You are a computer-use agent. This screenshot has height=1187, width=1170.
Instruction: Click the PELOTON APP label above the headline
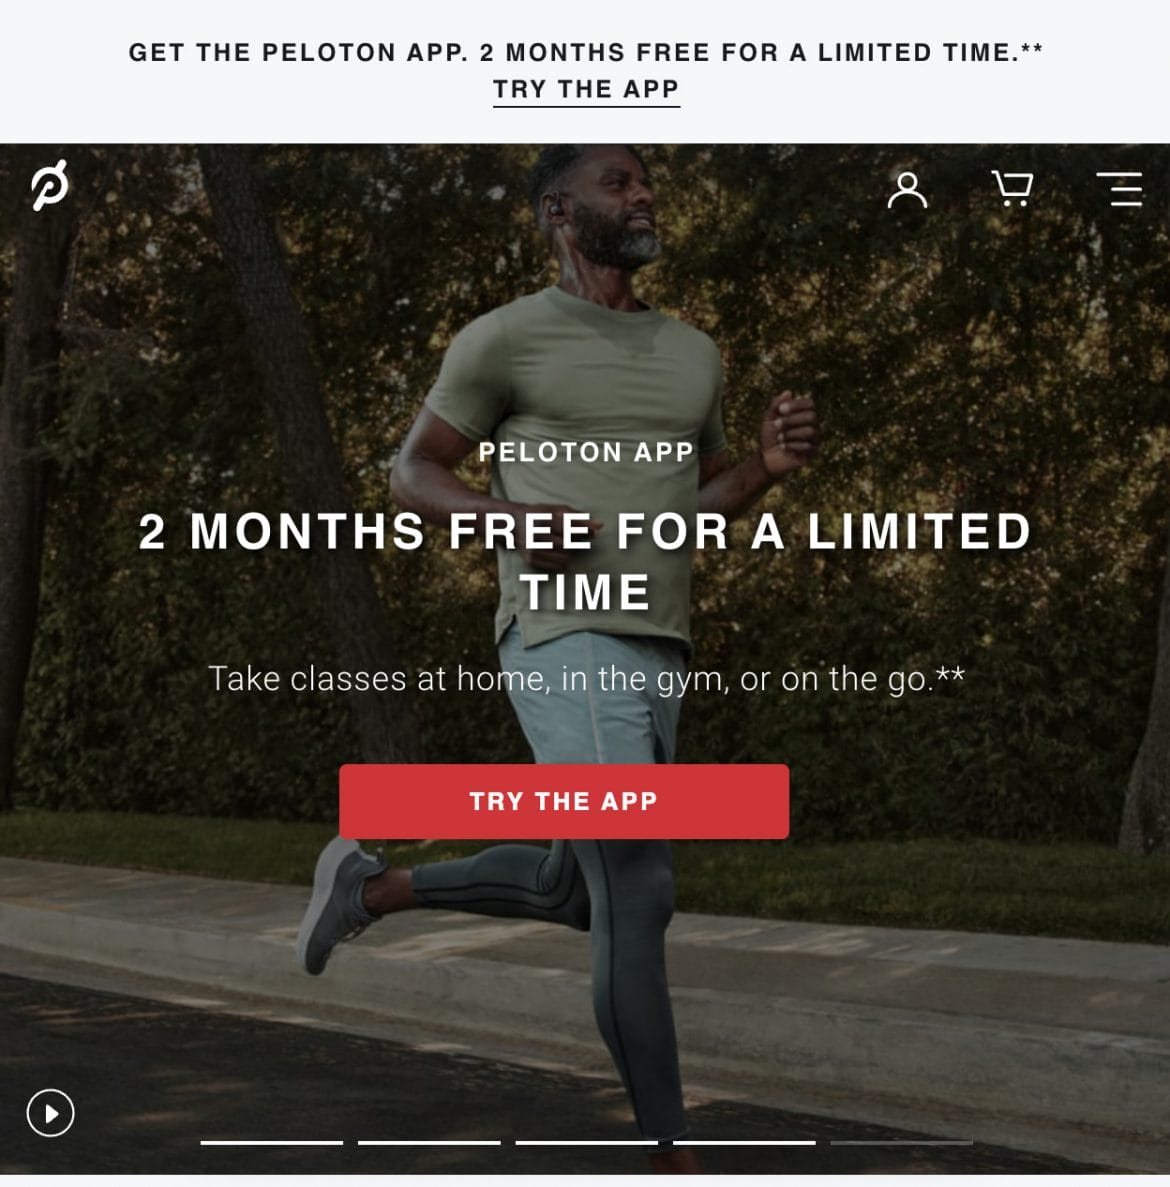587,452
